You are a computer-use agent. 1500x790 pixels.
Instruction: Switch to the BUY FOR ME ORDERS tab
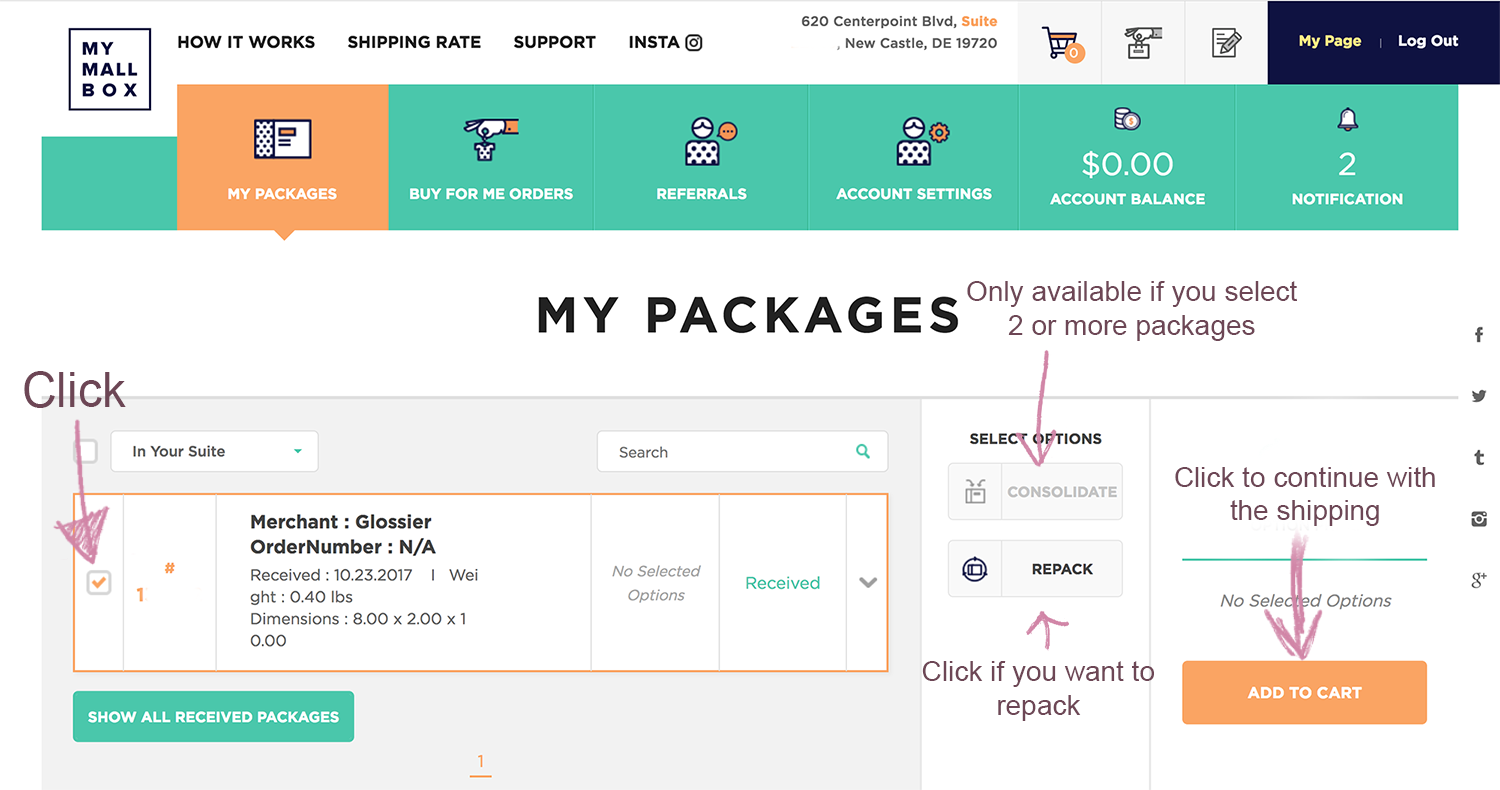(x=491, y=157)
